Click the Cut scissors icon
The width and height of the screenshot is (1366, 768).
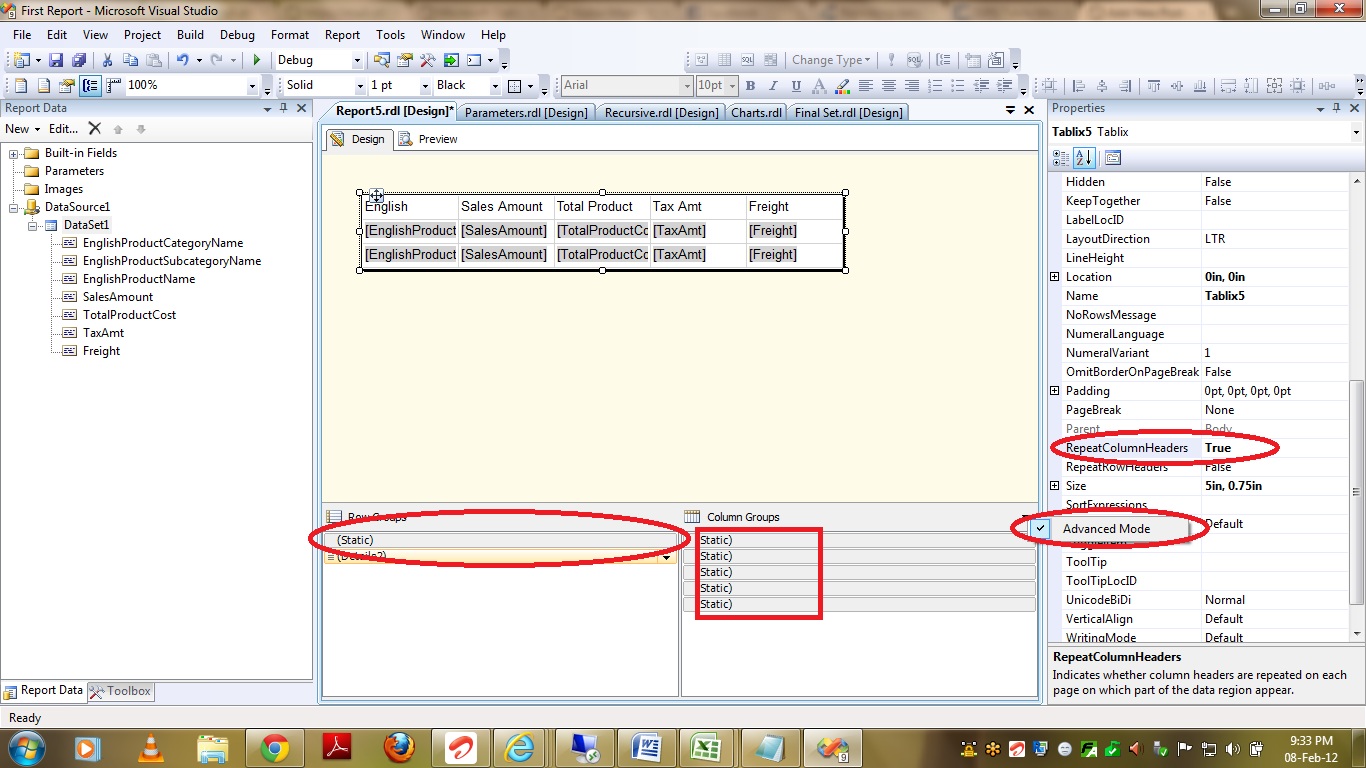click(107, 61)
